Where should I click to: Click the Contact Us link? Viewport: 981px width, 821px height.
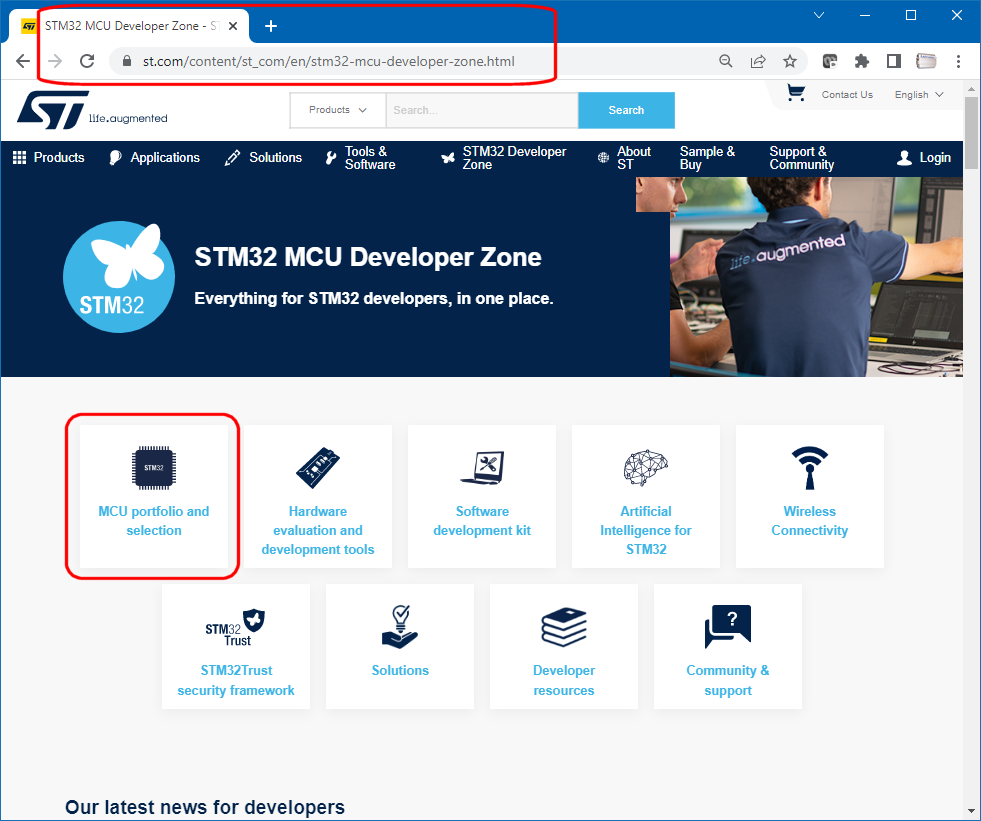click(x=847, y=94)
